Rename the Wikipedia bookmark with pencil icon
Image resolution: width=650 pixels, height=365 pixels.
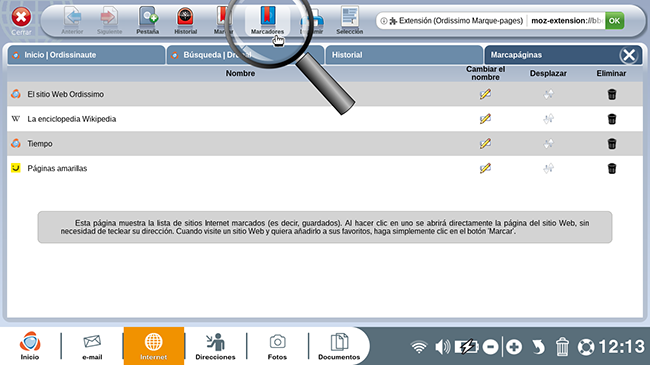tap(485, 119)
